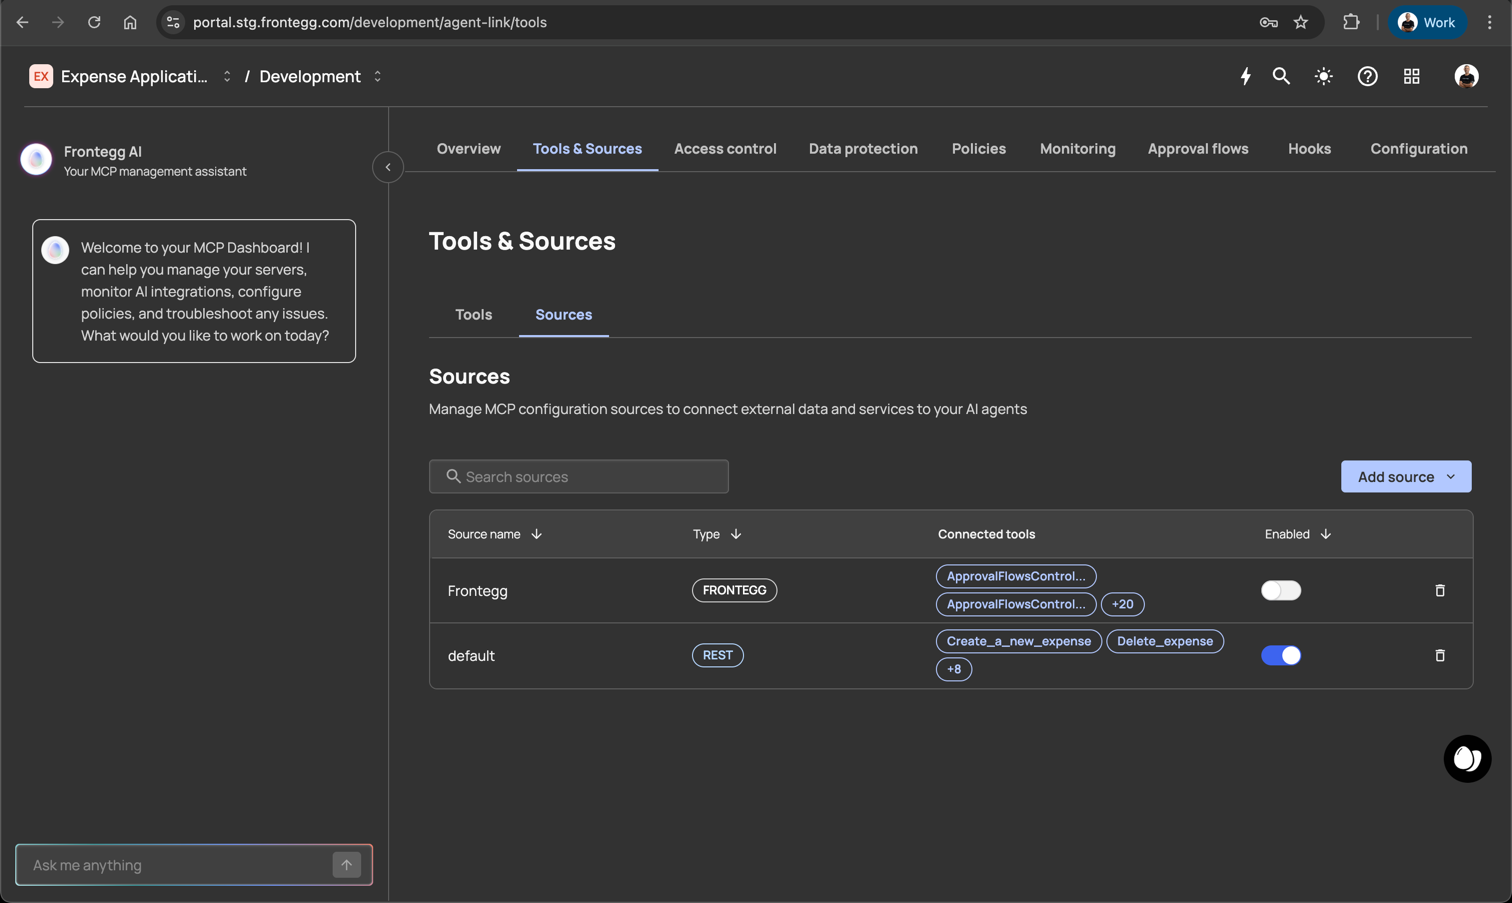Open the Development environment switcher
The image size is (1512, 903).
click(320, 76)
